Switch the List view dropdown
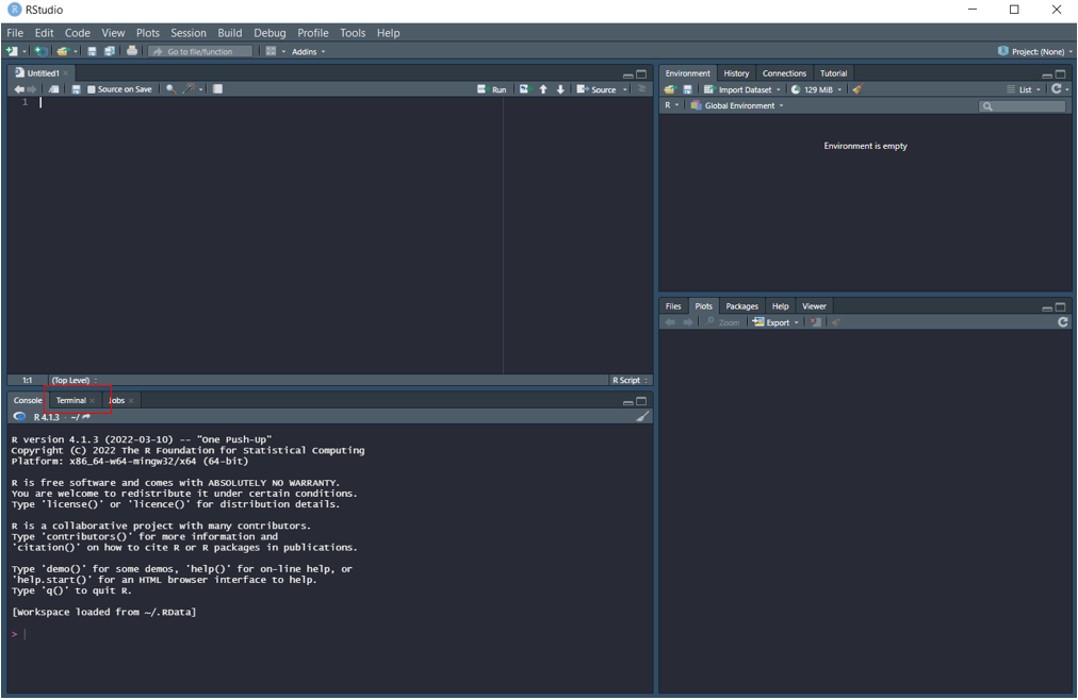The height and width of the screenshot is (700, 1078). pos(1024,89)
